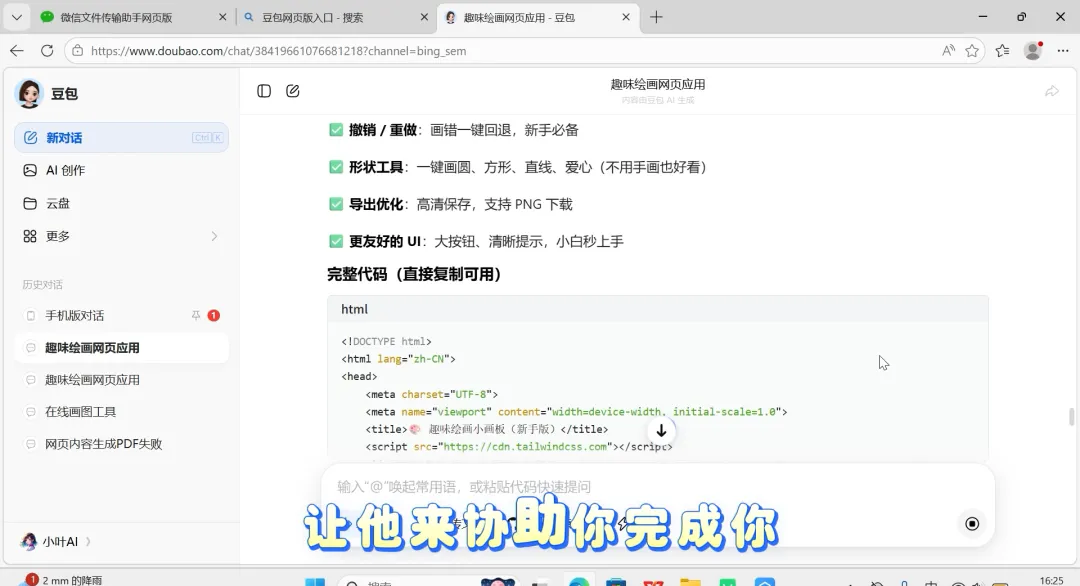Click the <!DOCTYPE html> code line
The image size is (1080, 586).
tap(386, 342)
